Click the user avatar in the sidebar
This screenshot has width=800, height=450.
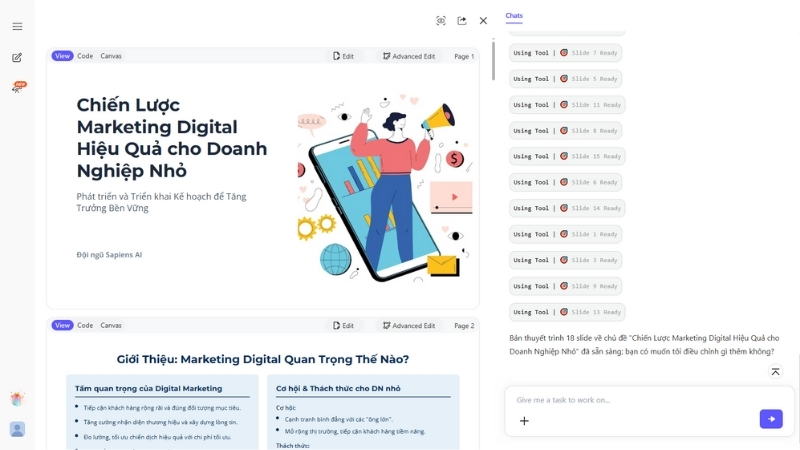tap(17, 429)
